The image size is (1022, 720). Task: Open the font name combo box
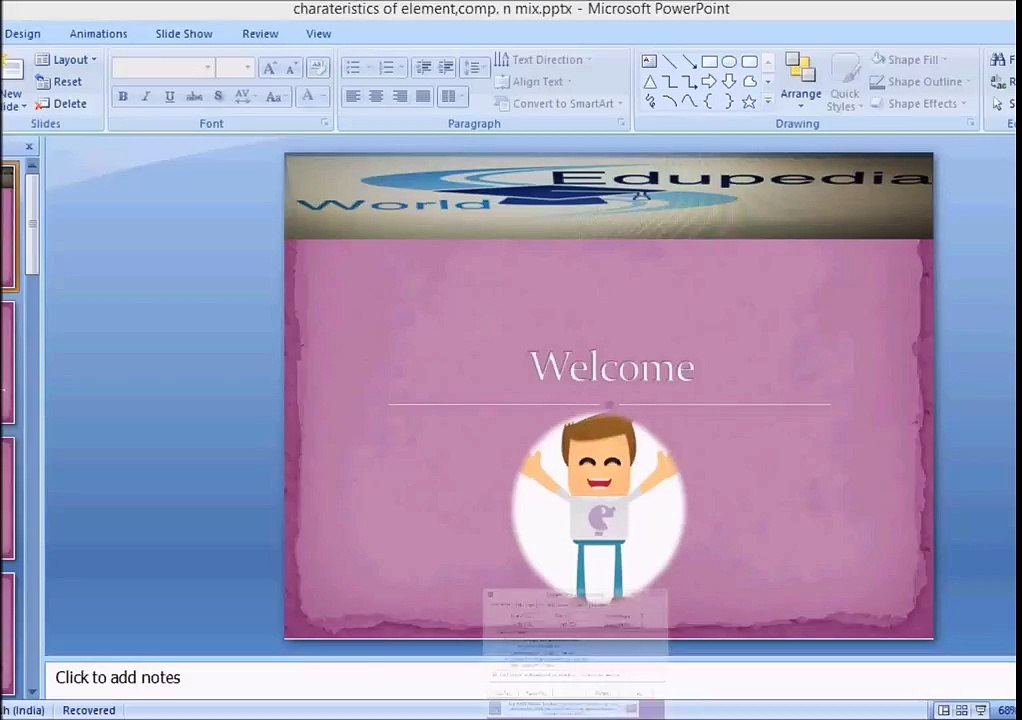[163, 68]
